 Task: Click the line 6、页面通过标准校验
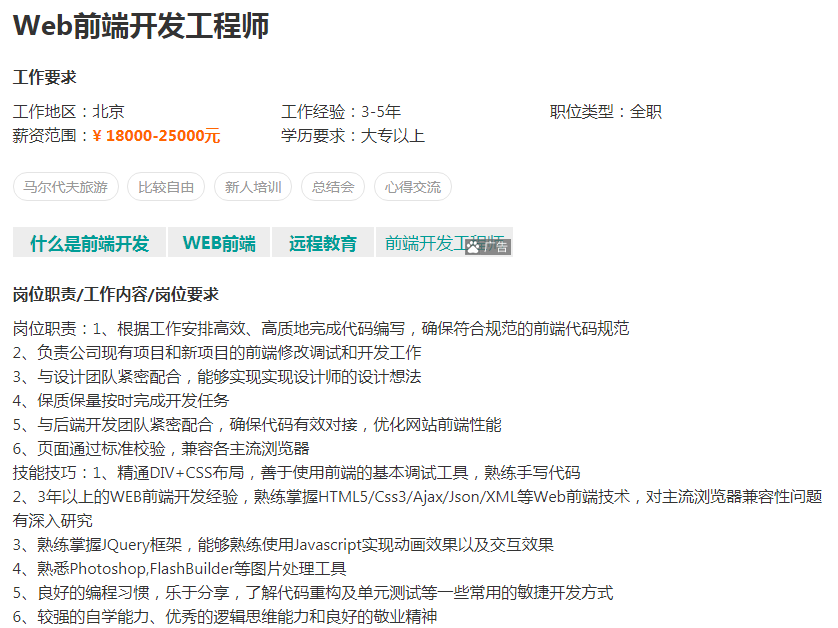point(161,448)
